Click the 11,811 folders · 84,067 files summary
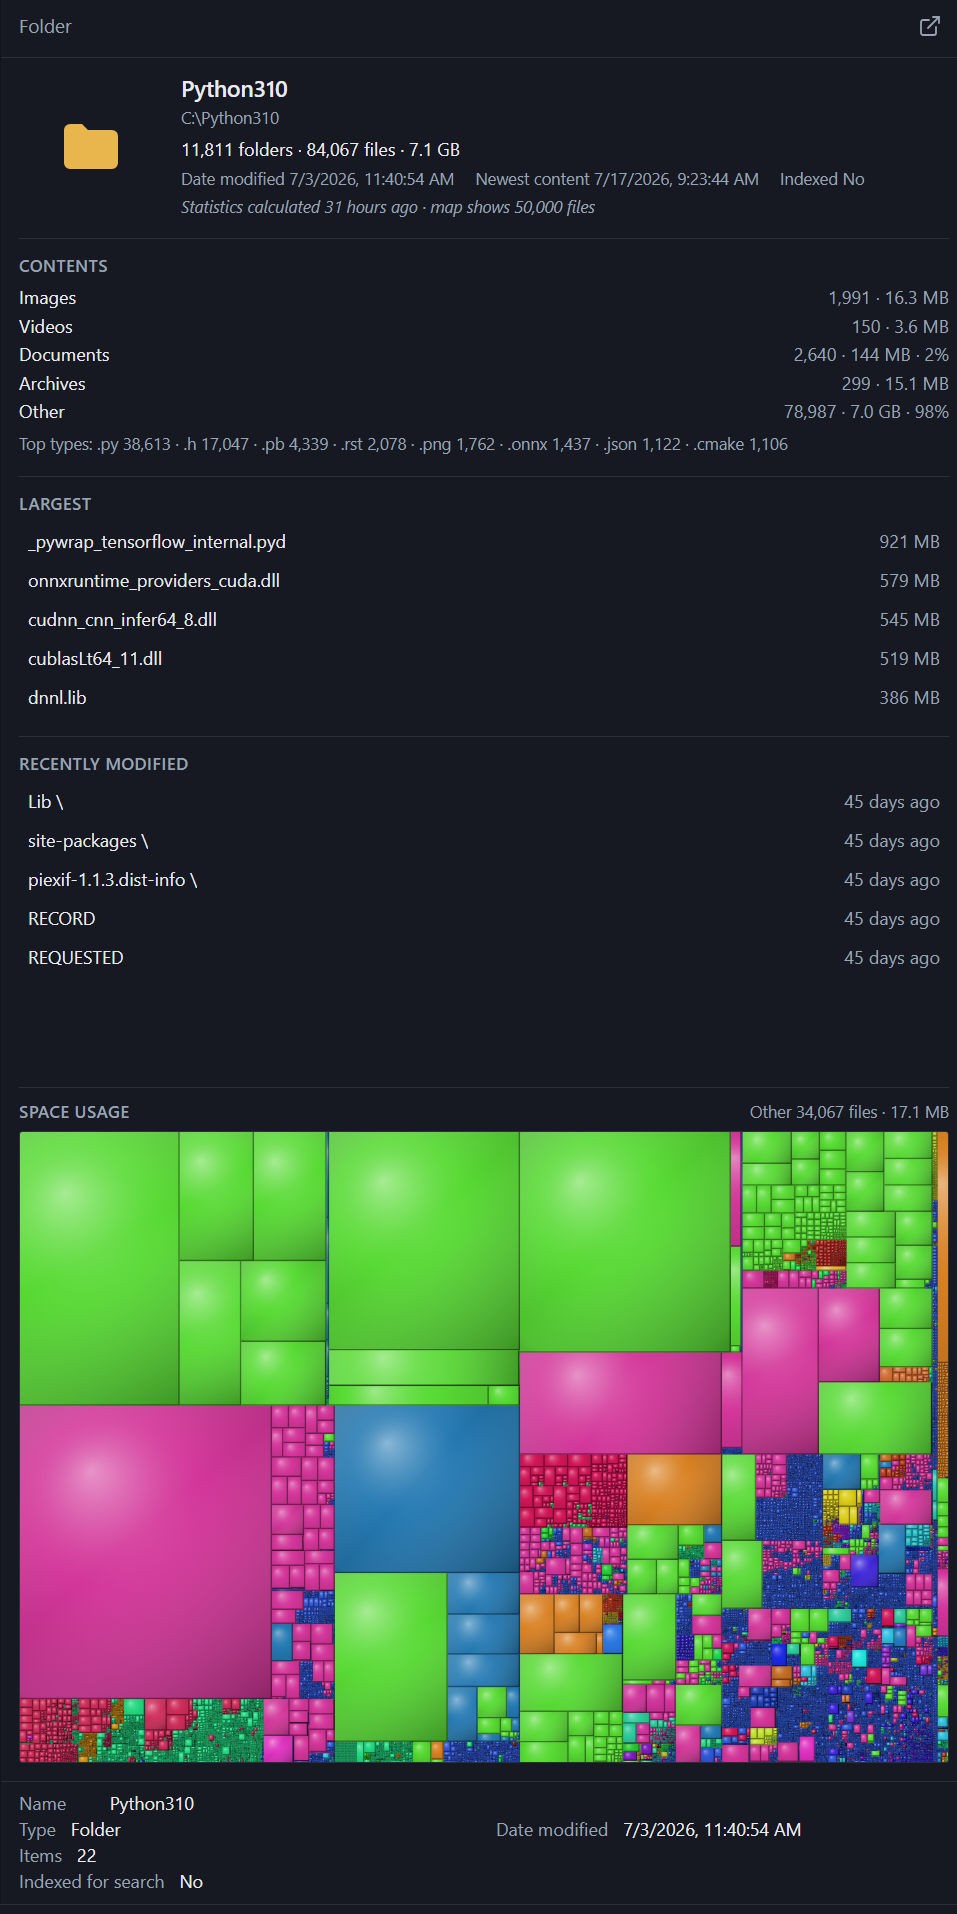This screenshot has height=1914, width=957. 320,150
